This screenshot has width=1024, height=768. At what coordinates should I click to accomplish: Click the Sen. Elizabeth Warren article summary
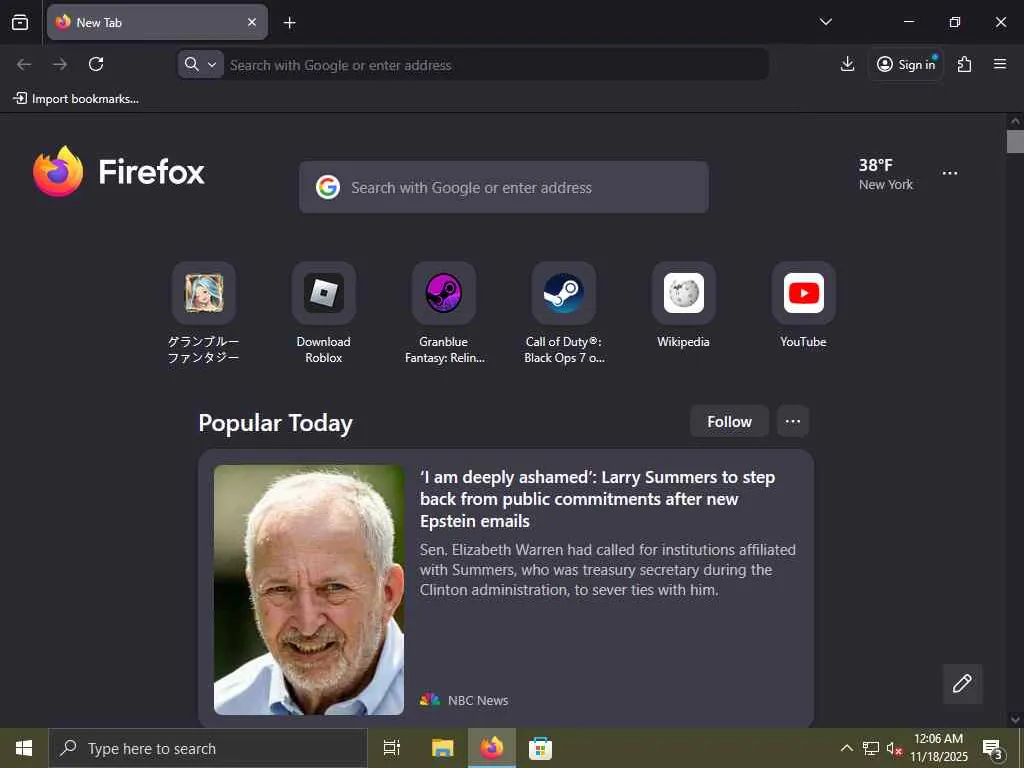click(607, 569)
